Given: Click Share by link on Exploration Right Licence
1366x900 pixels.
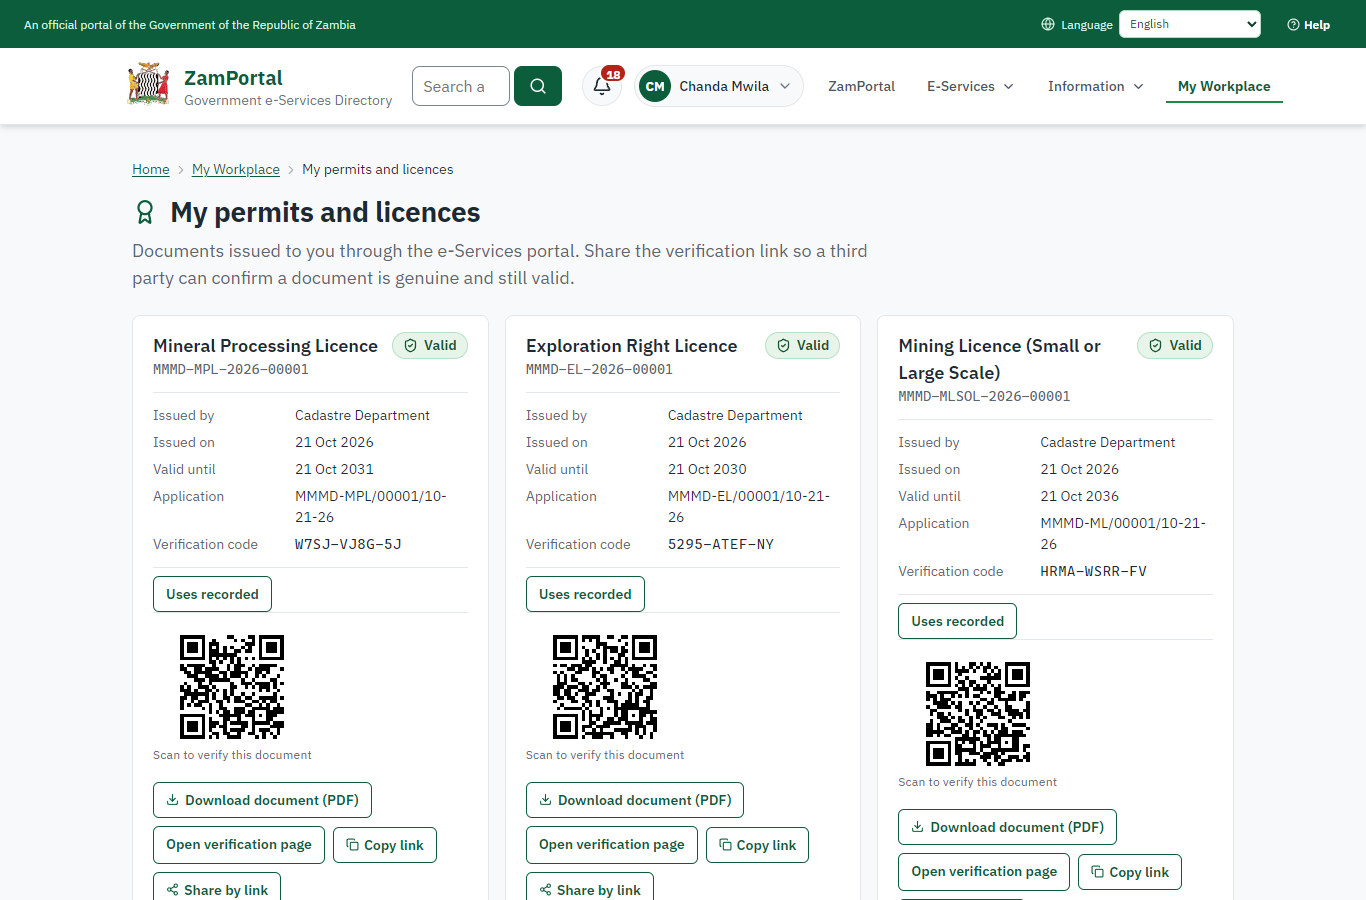Looking at the screenshot, I should 590,888.
